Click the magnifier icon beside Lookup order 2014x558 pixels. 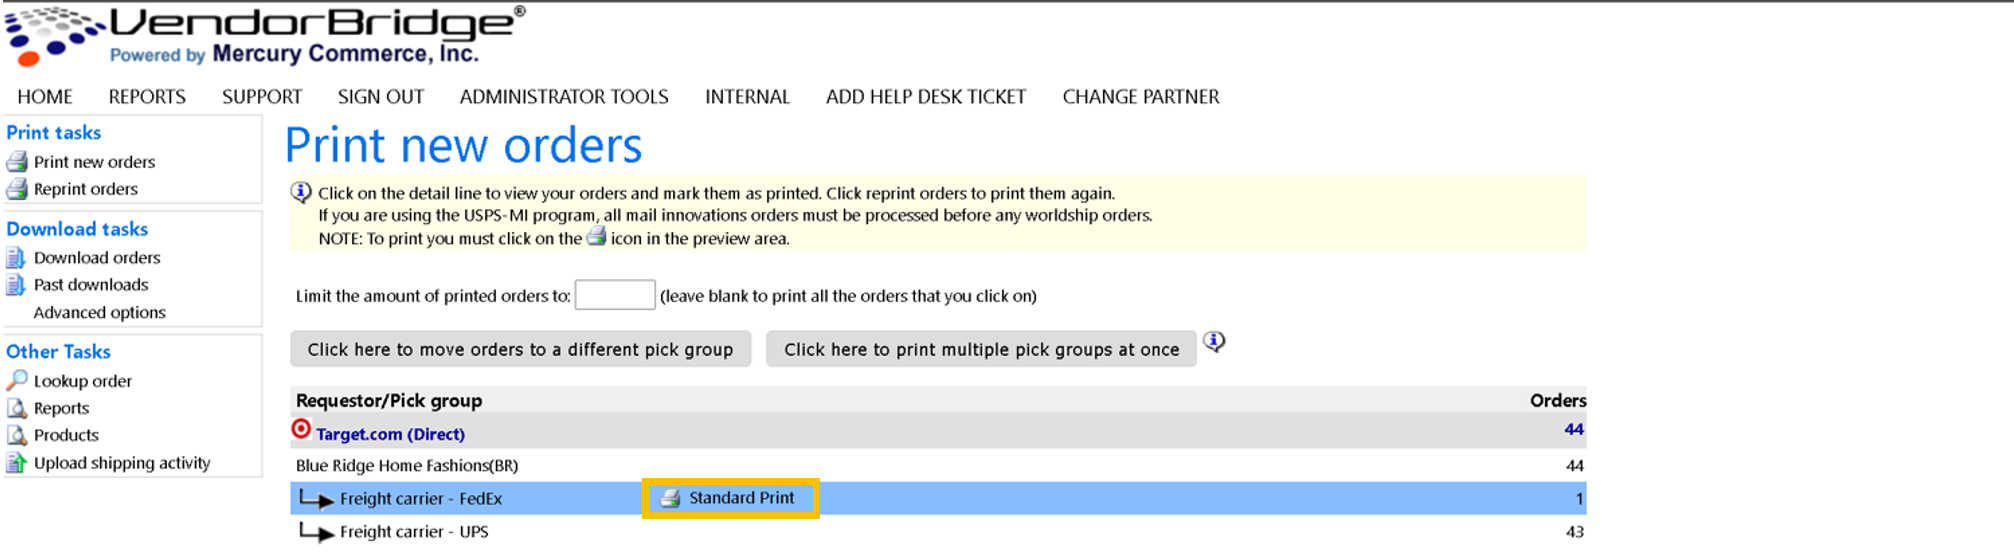[x=17, y=381]
